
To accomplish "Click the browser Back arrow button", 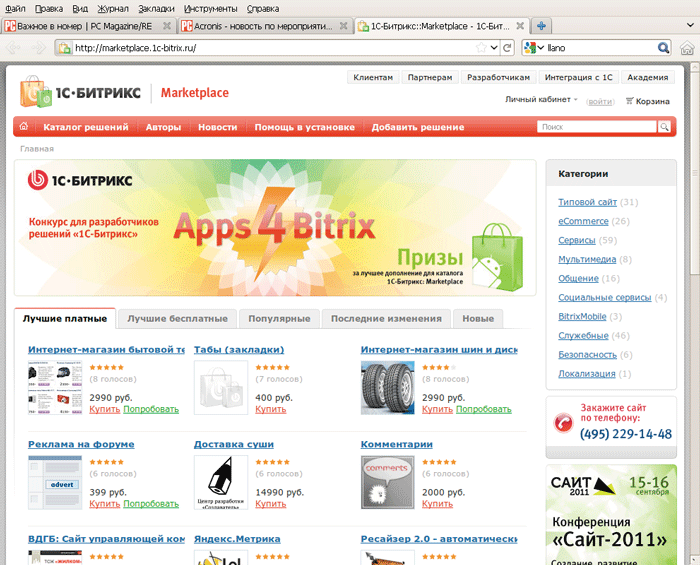I will [x=17, y=47].
